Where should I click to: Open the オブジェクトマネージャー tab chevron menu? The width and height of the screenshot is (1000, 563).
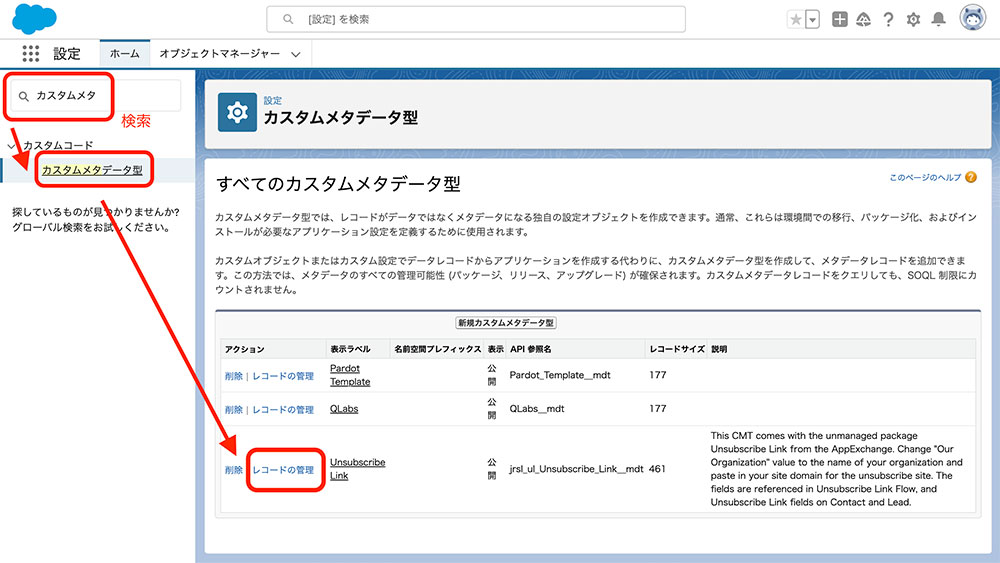tap(296, 55)
